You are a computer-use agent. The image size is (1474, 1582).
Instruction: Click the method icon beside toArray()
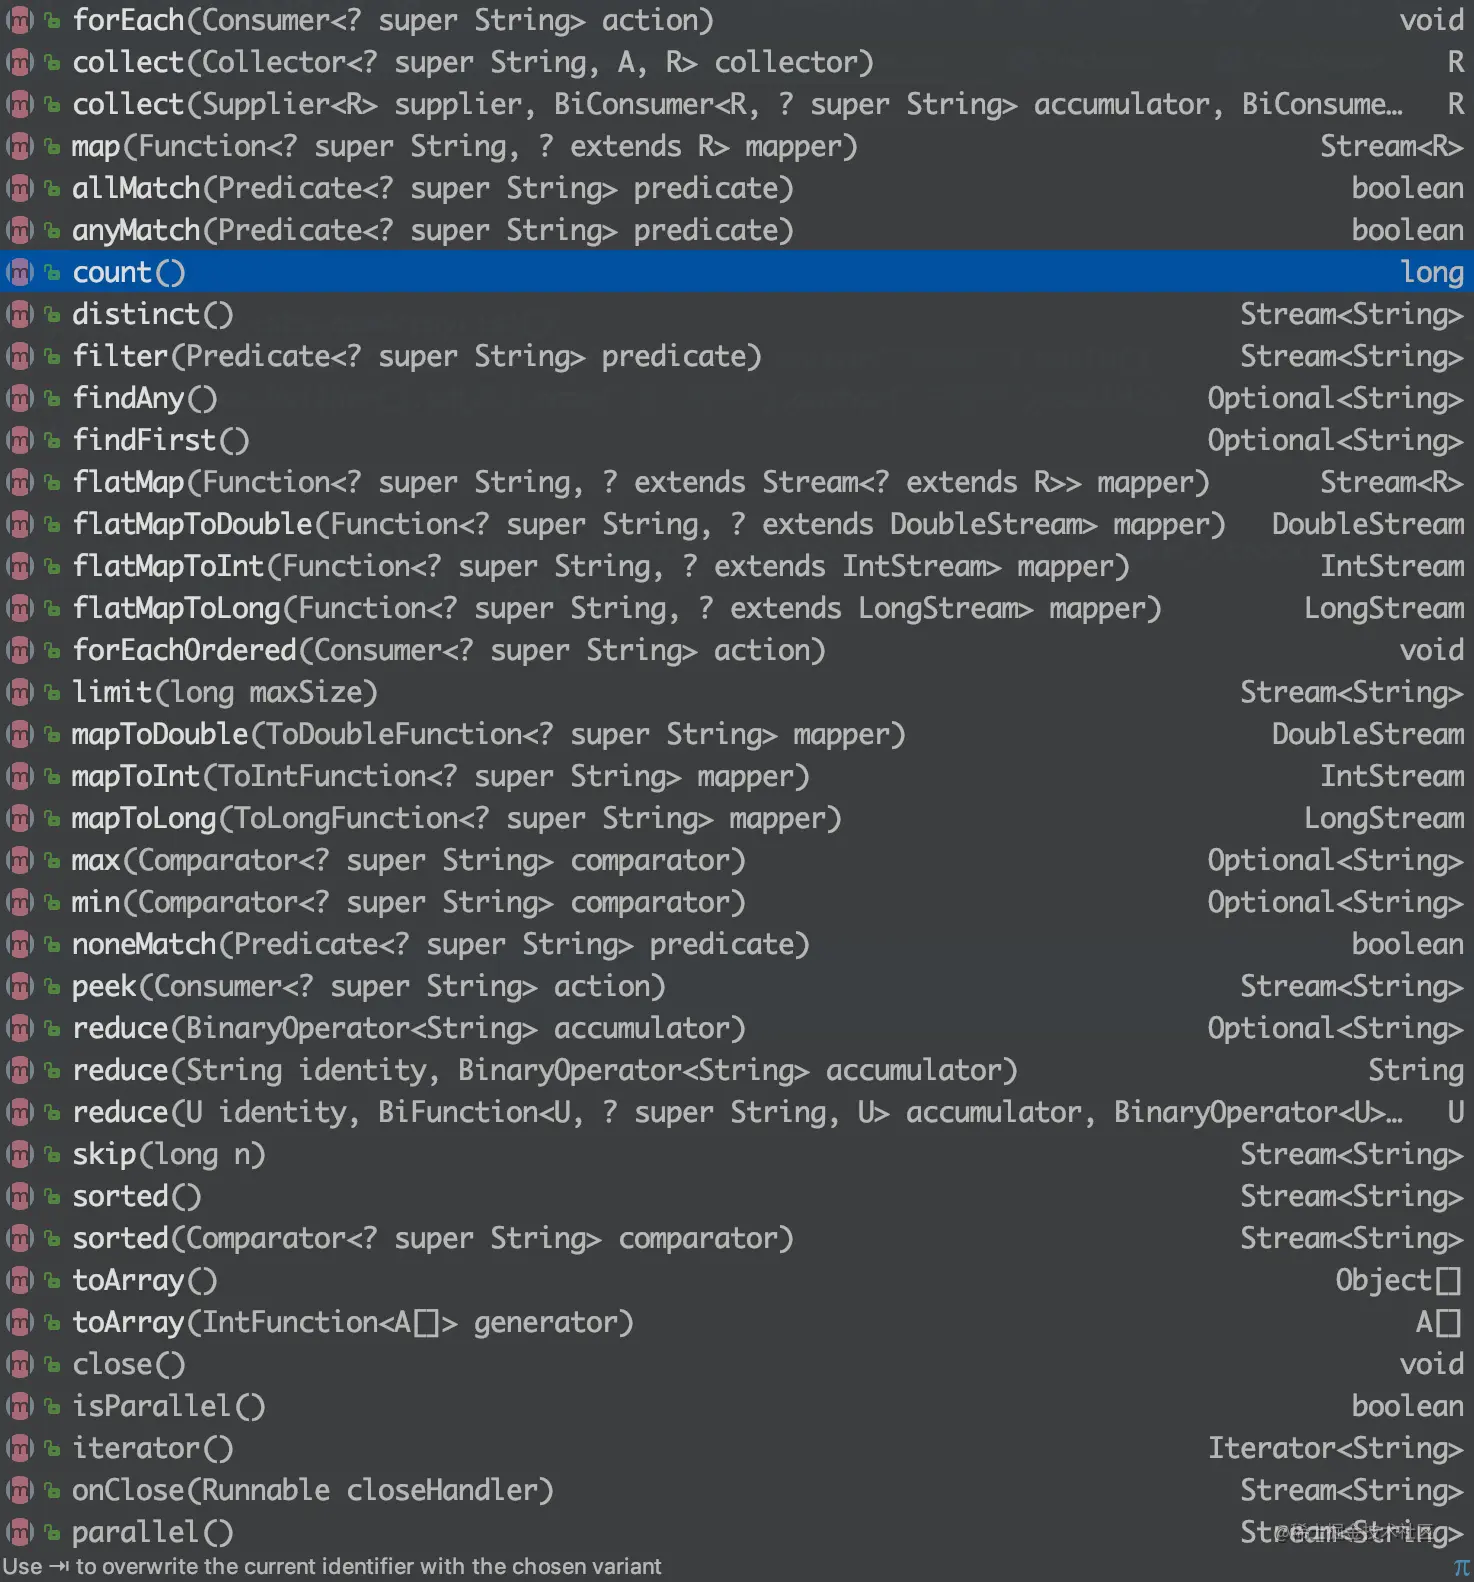point(19,1280)
